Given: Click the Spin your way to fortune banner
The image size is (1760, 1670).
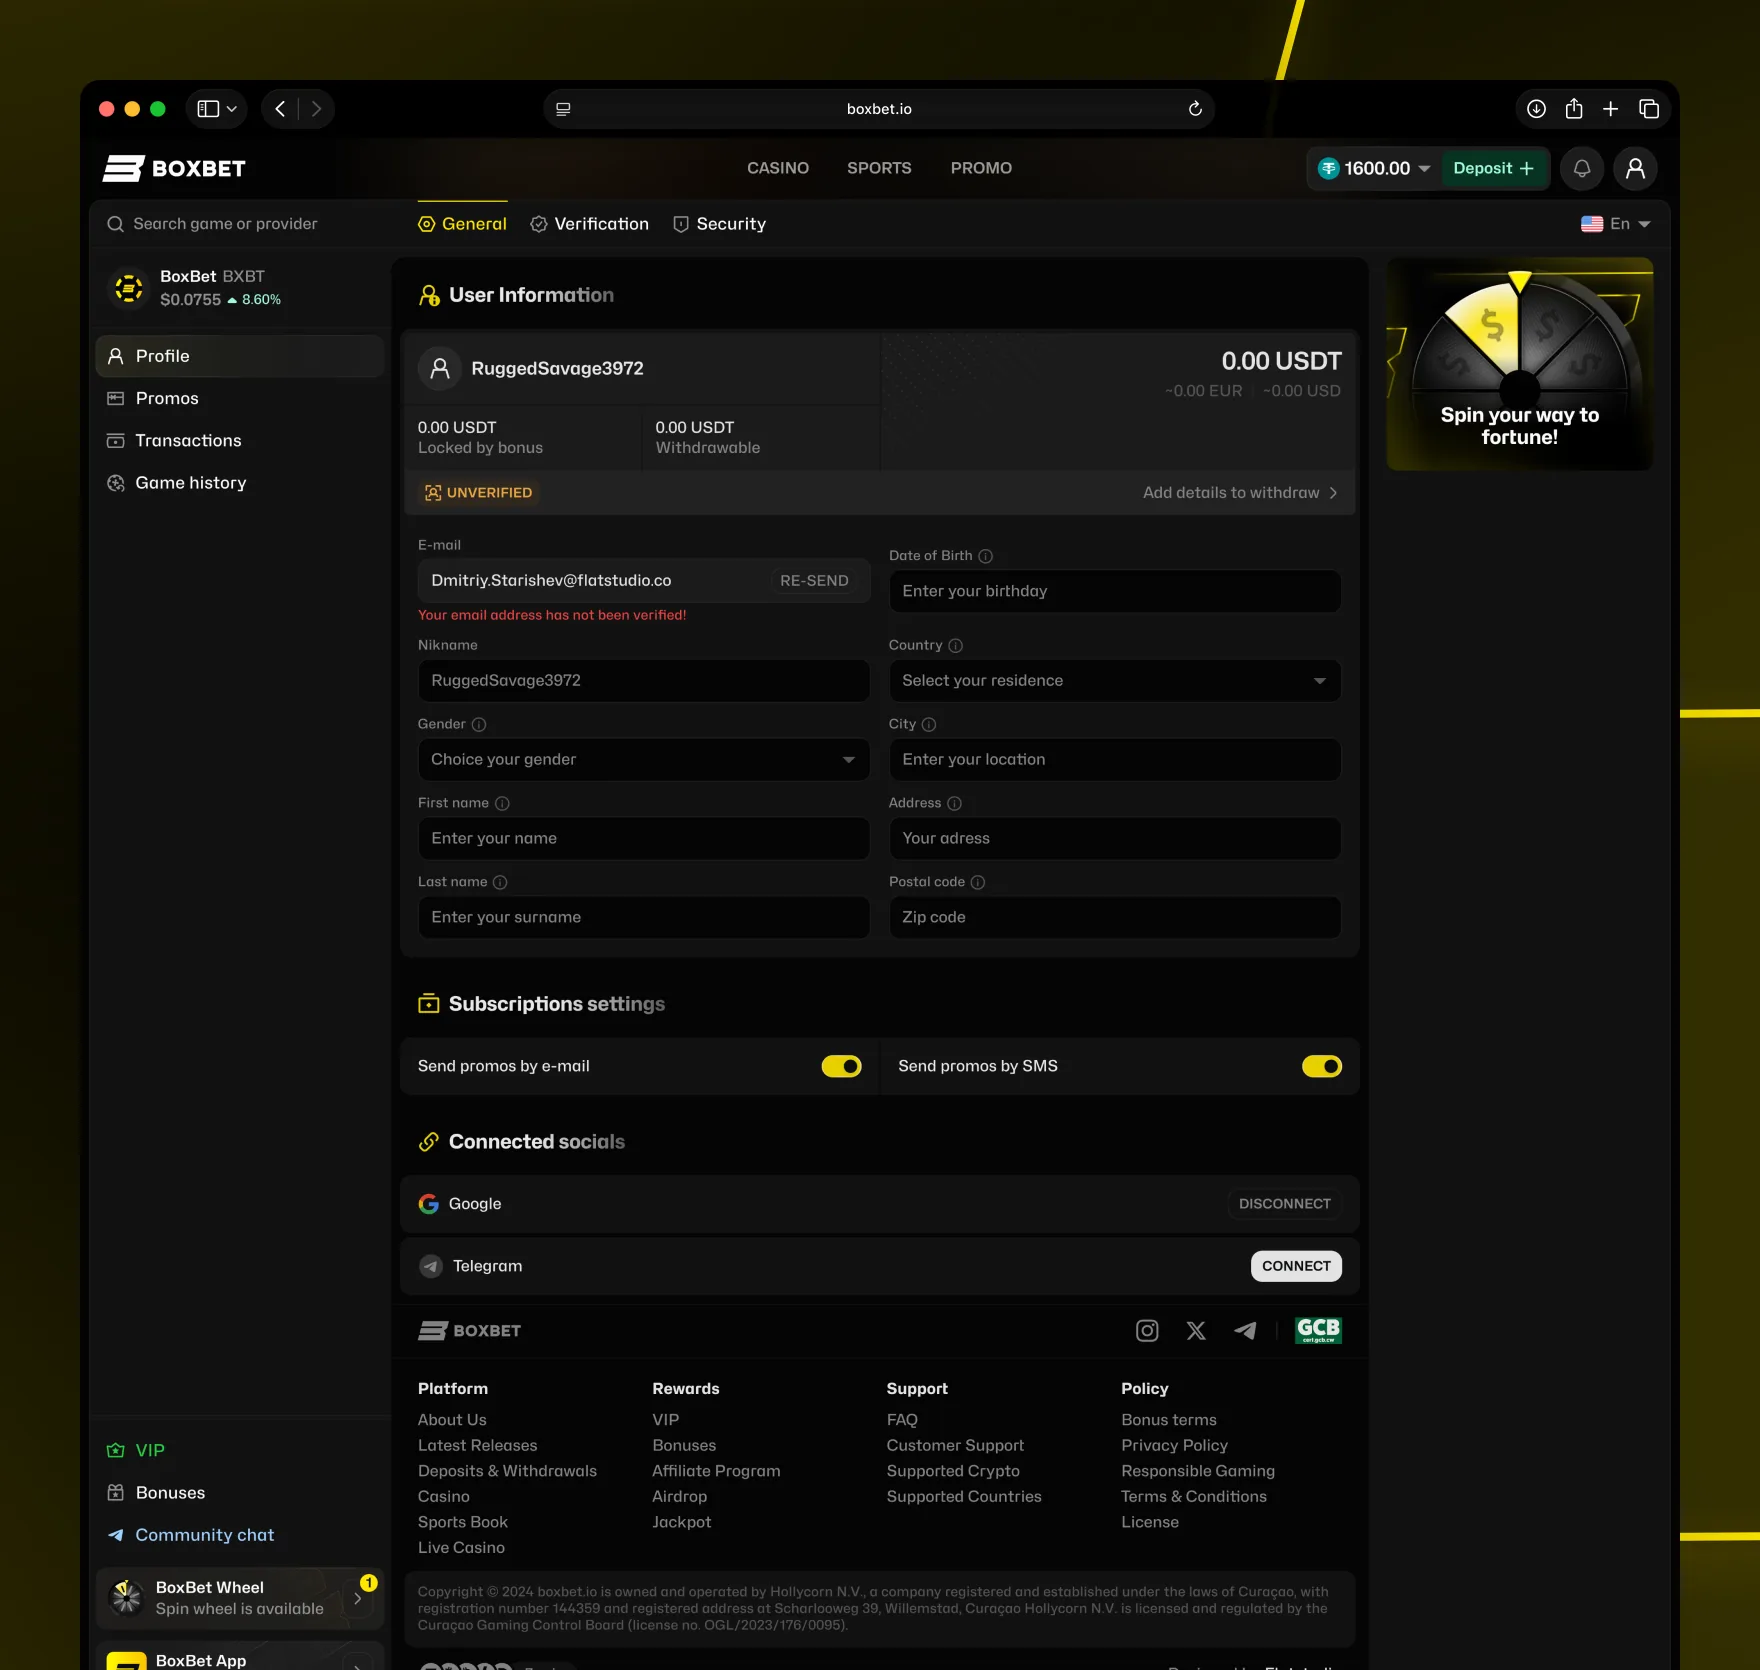Looking at the screenshot, I should (1519, 364).
